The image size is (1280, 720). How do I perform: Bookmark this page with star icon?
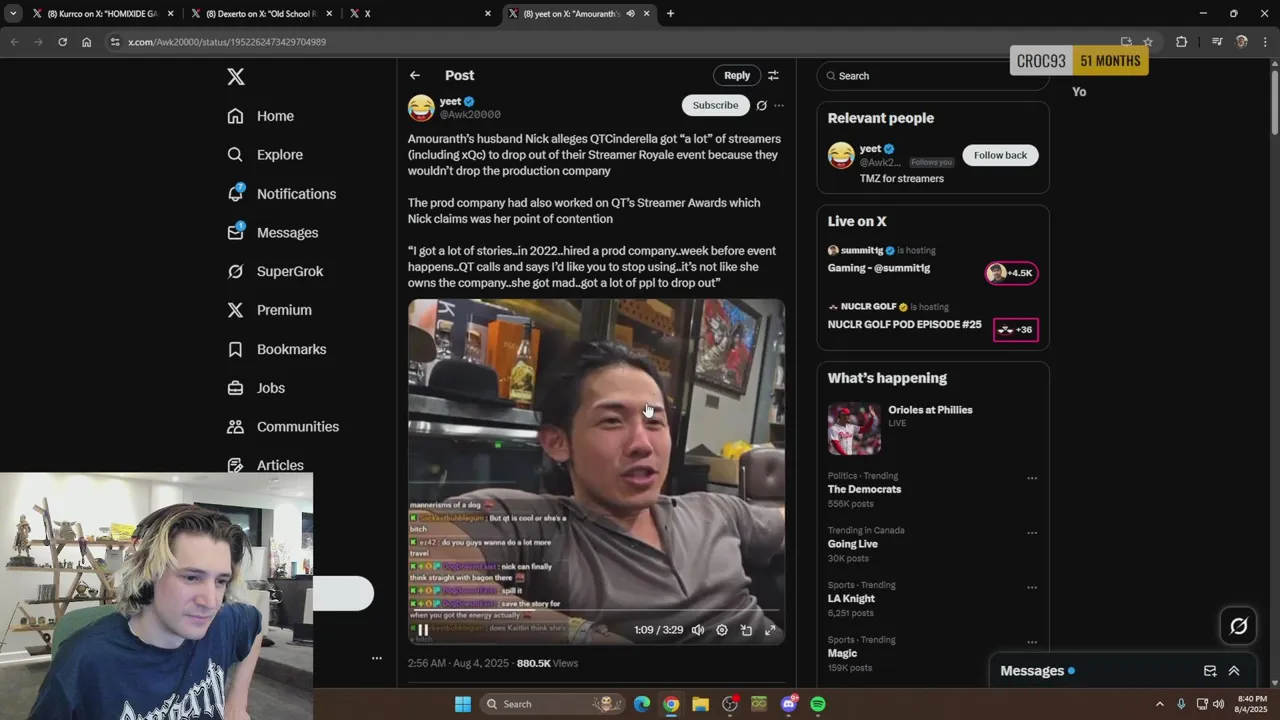click(x=1148, y=42)
